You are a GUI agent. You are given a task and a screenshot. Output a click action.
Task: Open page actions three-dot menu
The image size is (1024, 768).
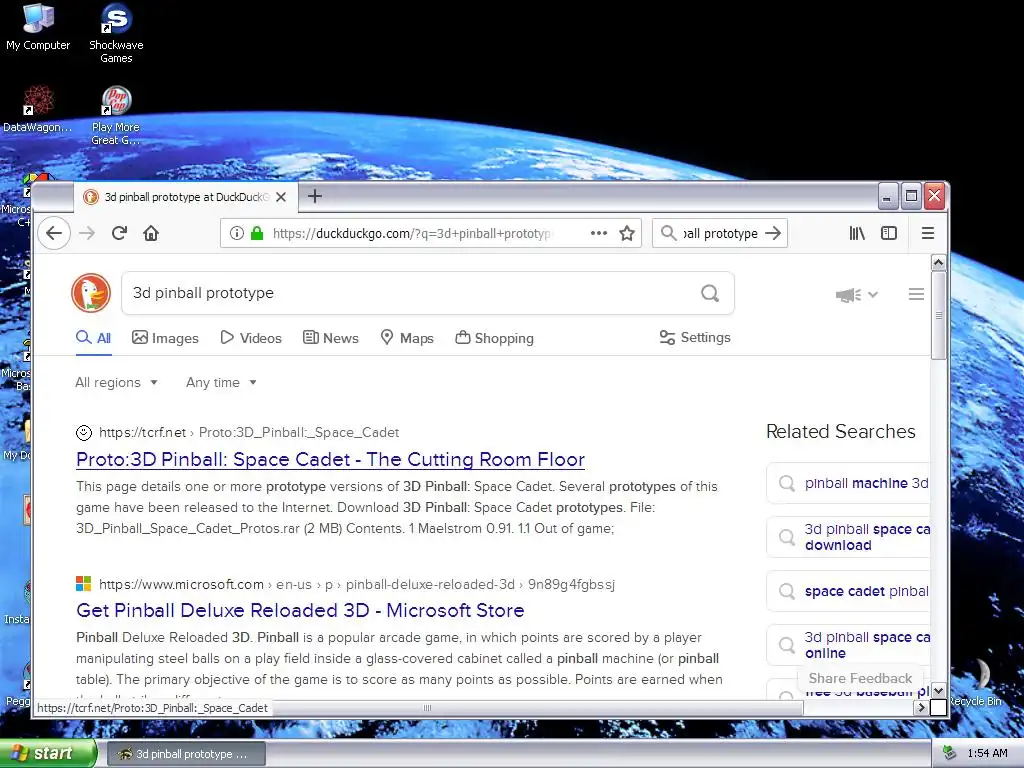click(x=599, y=233)
